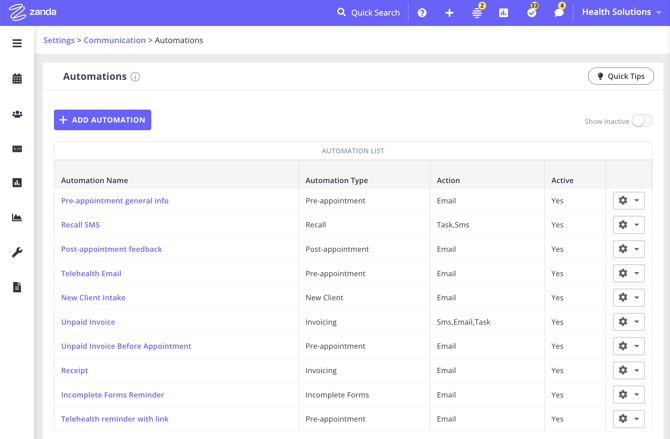Toggle the hamburger menu icon
Screen dimensions: 670x439
[x=17, y=44]
